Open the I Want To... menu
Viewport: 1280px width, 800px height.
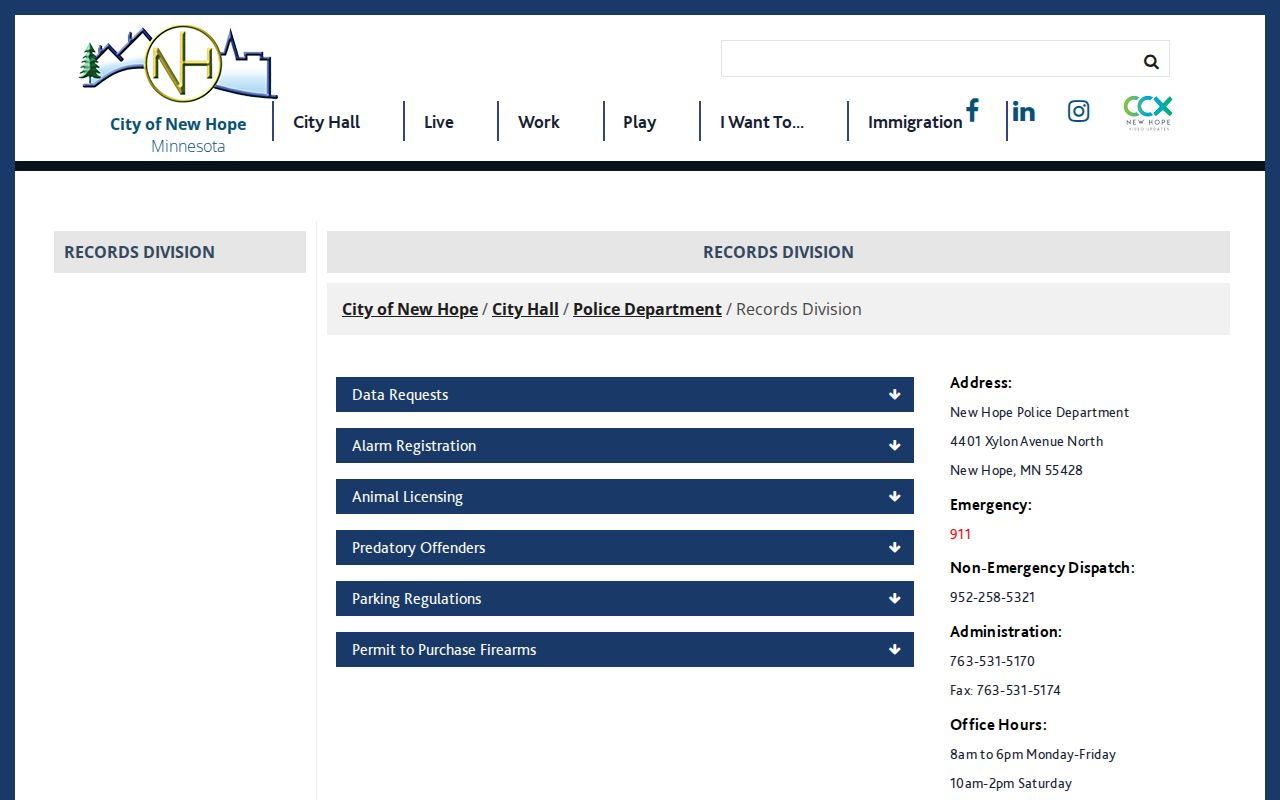[x=762, y=122]
